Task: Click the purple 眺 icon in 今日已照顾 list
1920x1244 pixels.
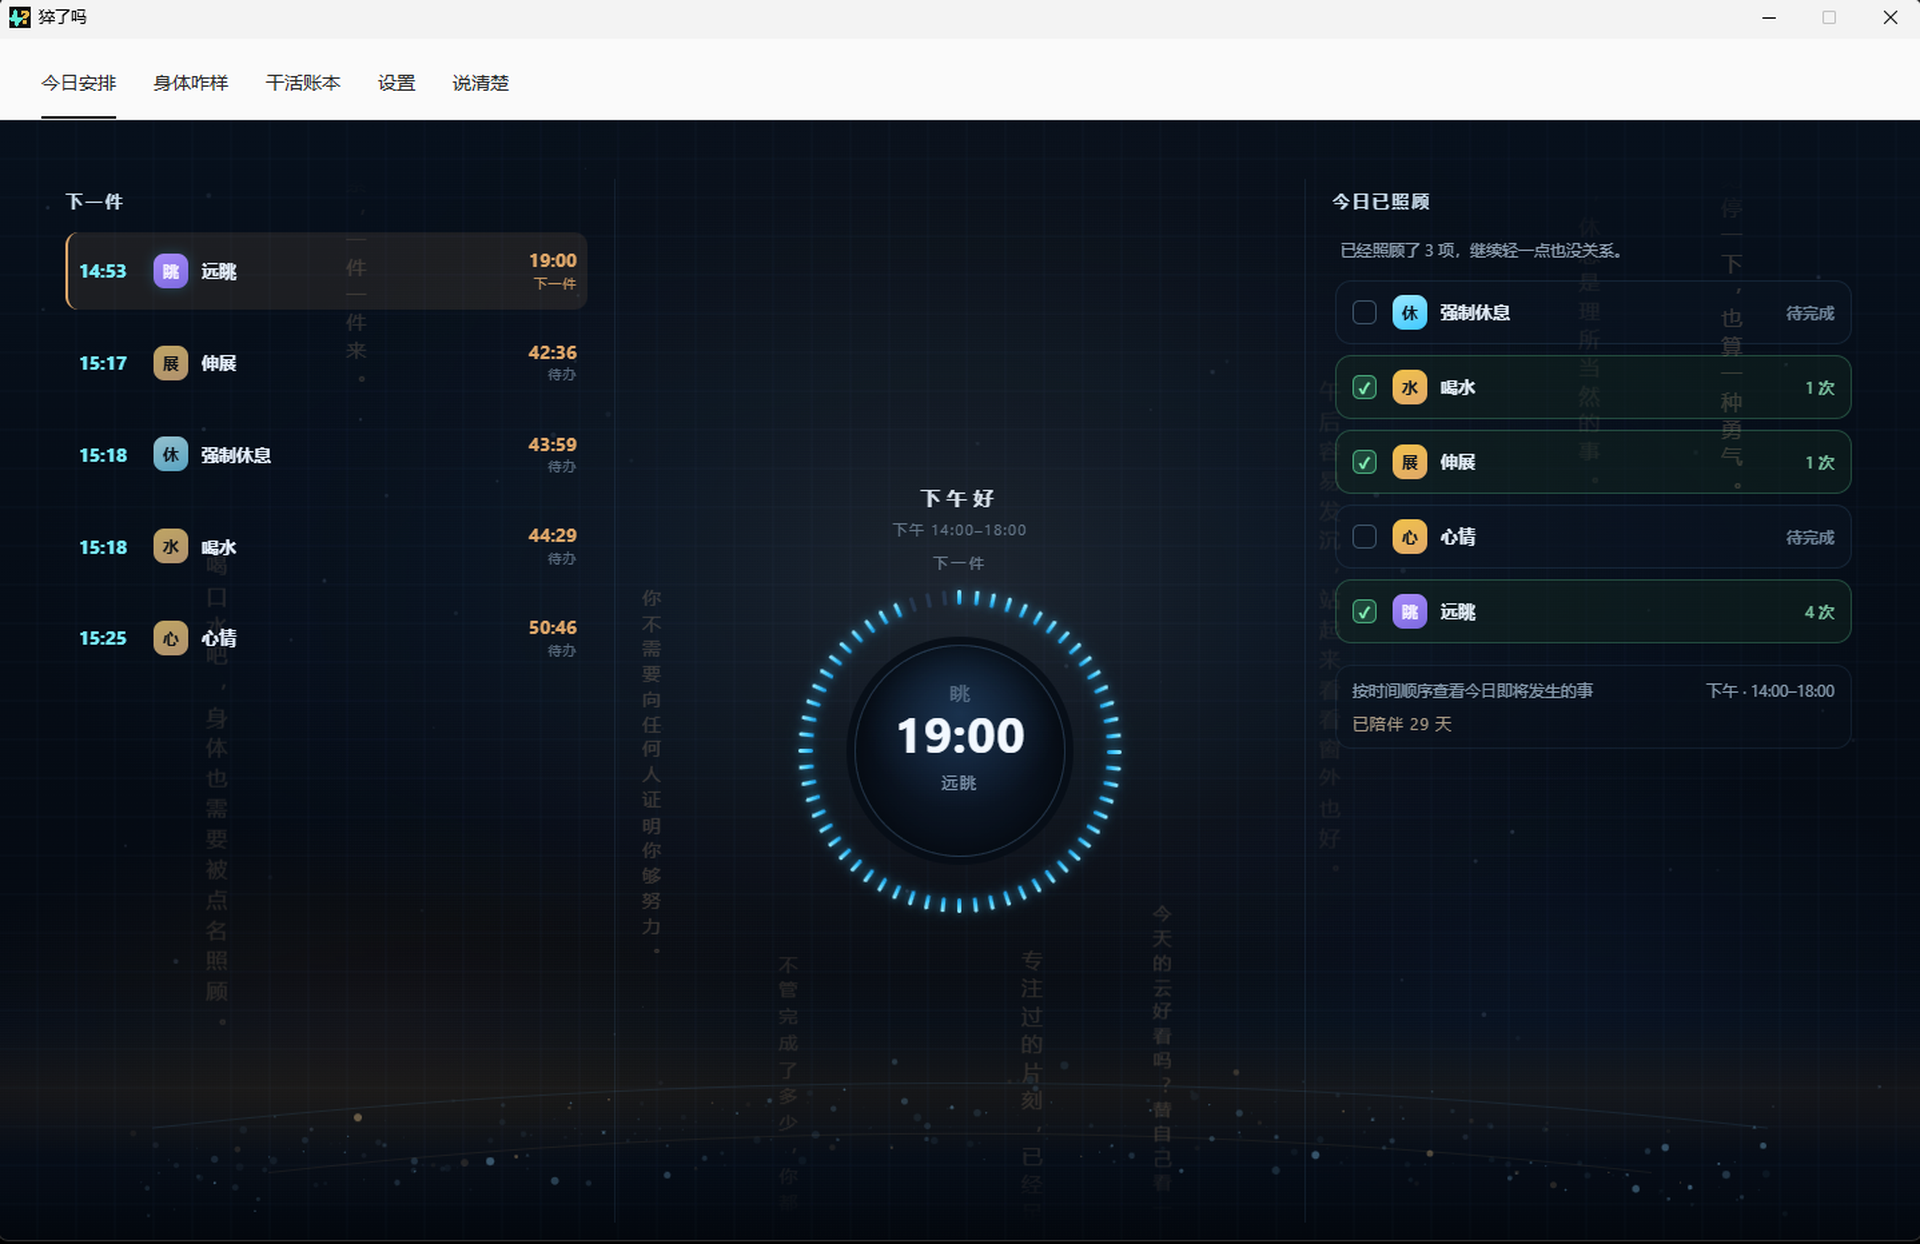Action: tap(1409, 612)
